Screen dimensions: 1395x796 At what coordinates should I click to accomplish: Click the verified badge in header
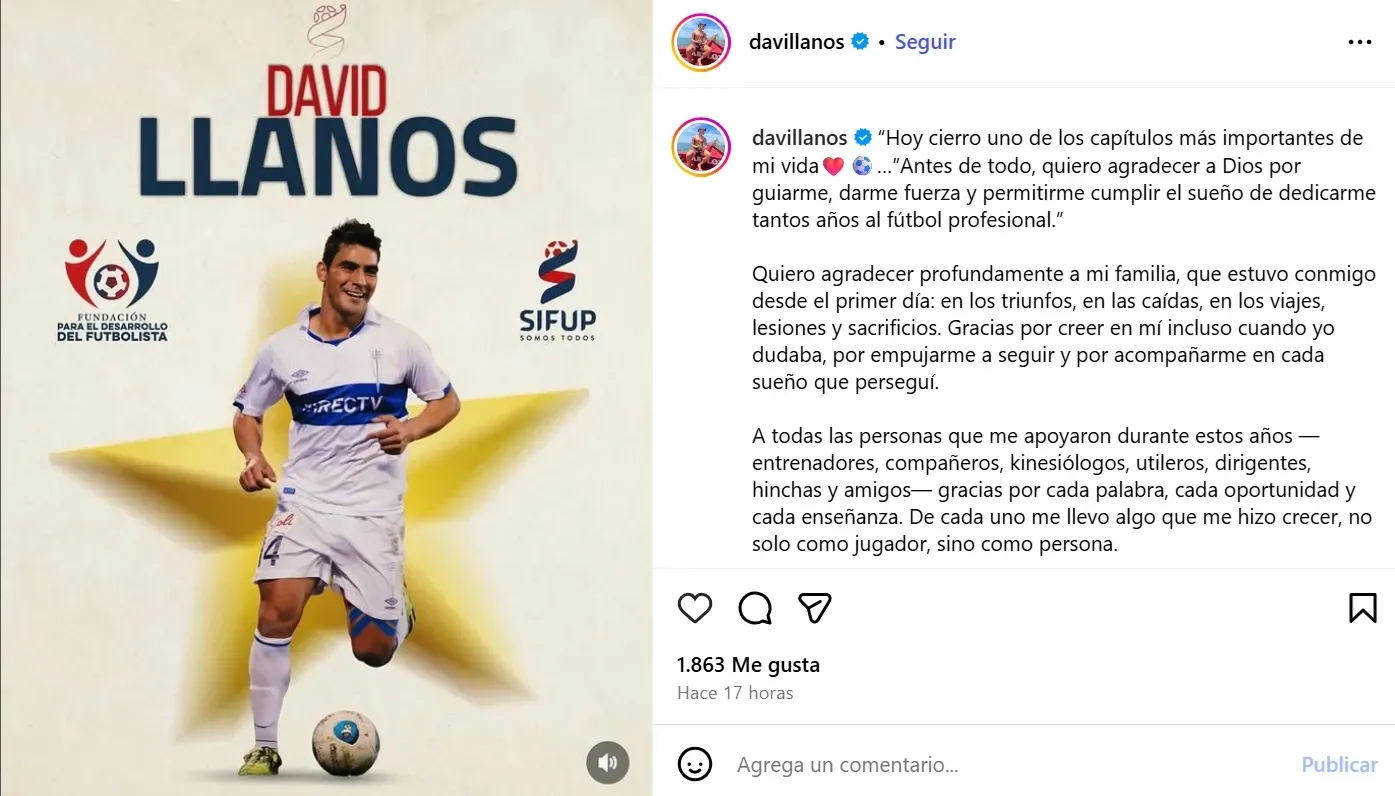[x=860, y=42]
